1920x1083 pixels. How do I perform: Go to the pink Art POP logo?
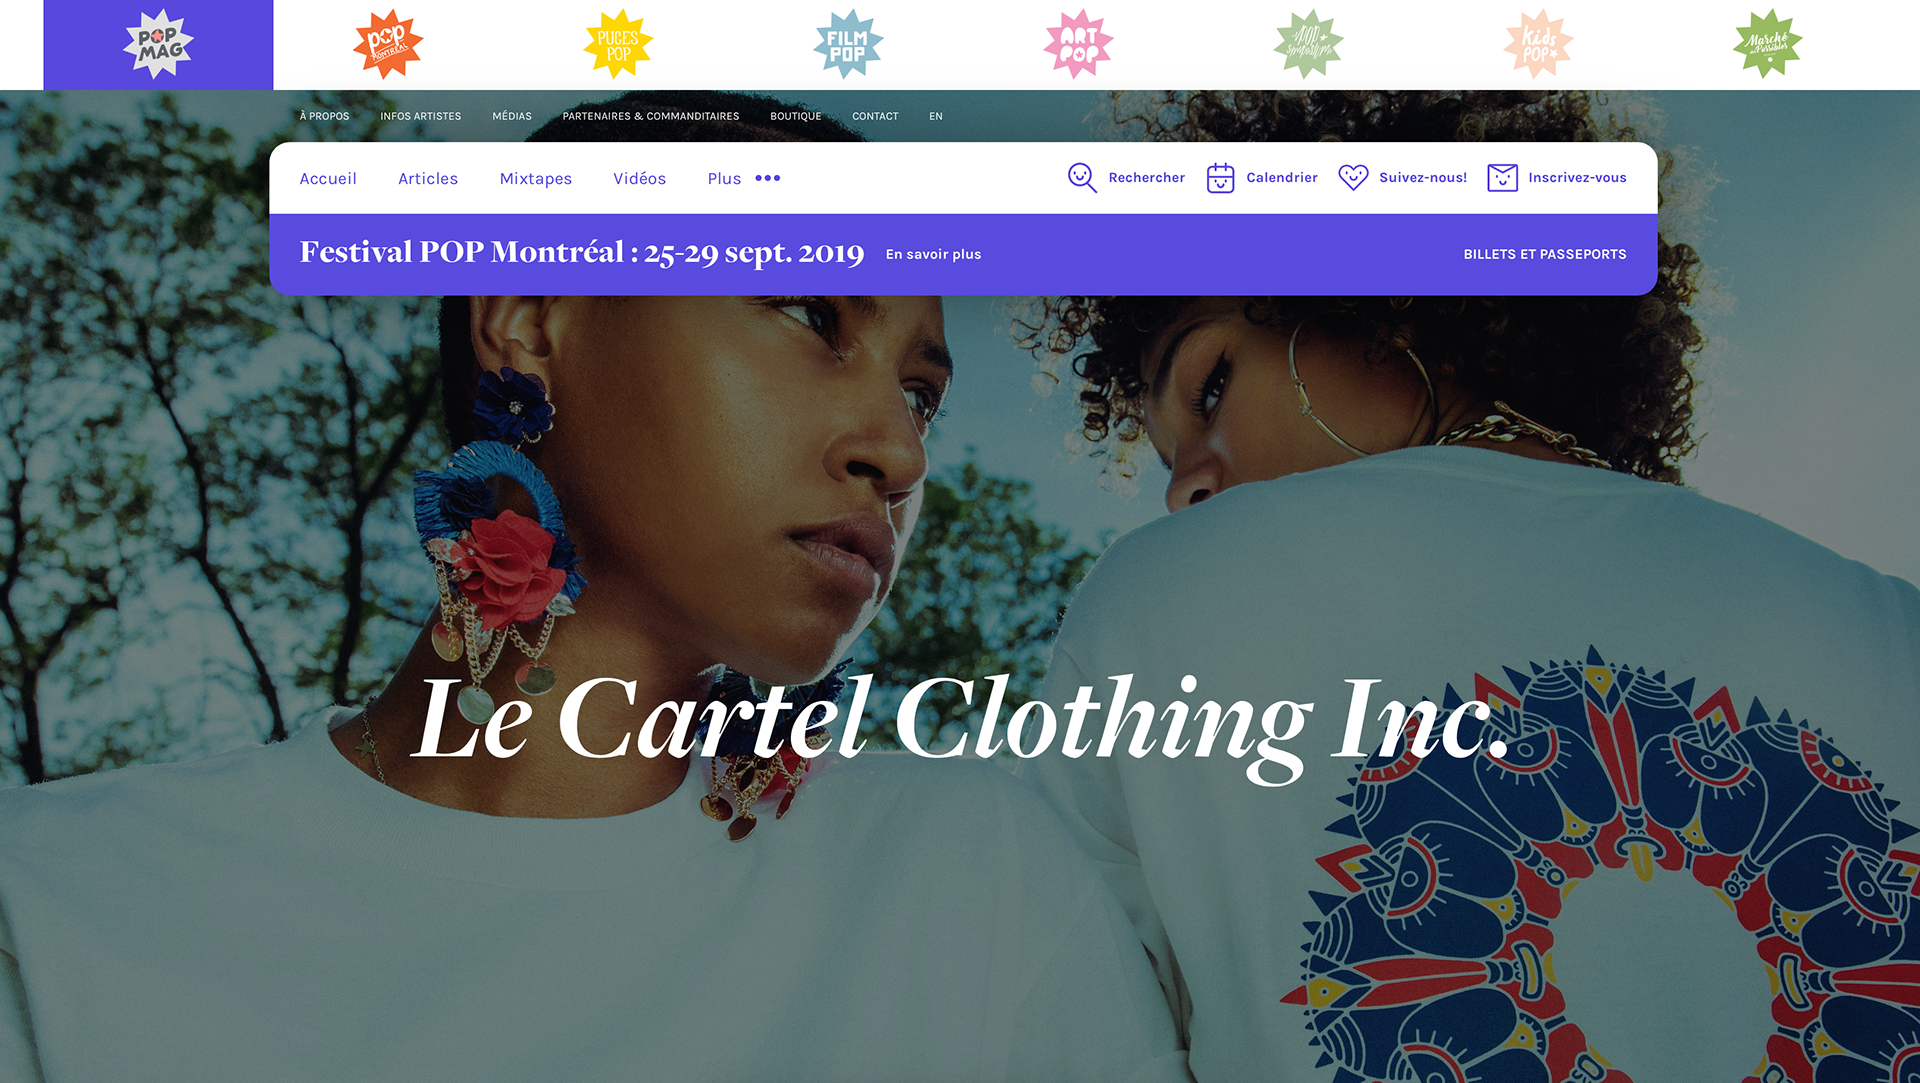point(1078,44)
